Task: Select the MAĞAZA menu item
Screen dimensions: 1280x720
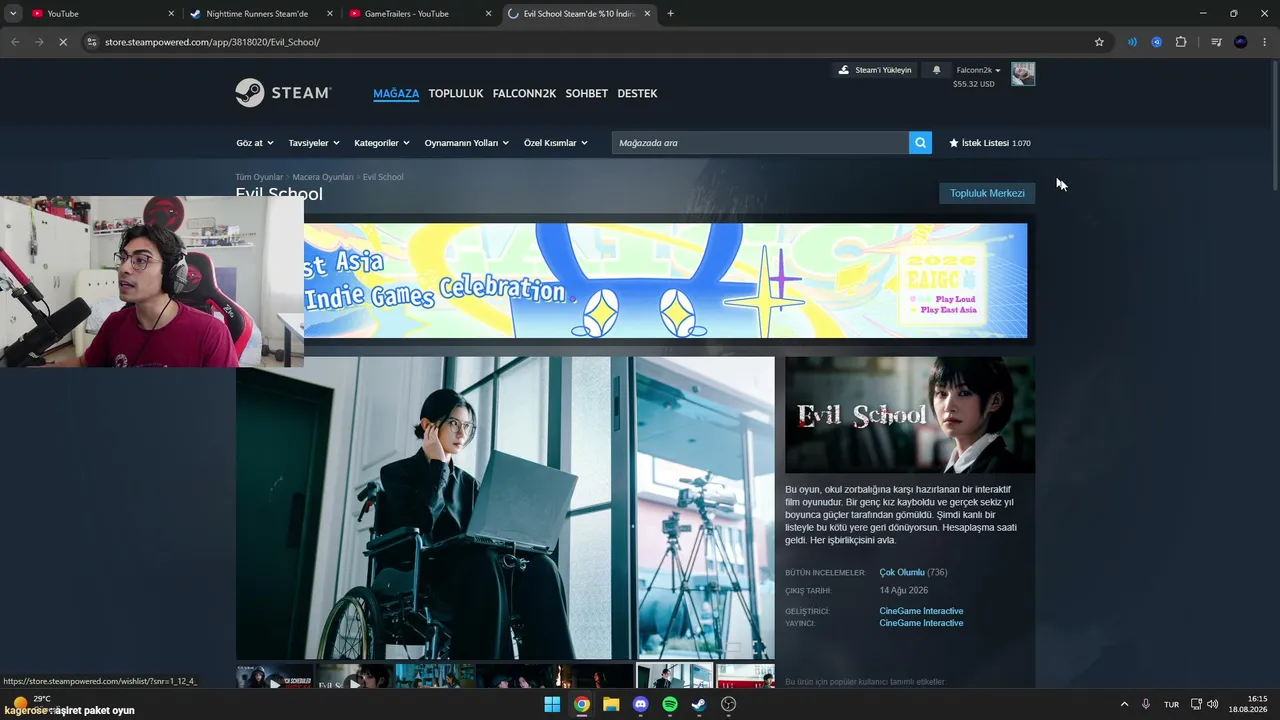Action: point(396,93)
